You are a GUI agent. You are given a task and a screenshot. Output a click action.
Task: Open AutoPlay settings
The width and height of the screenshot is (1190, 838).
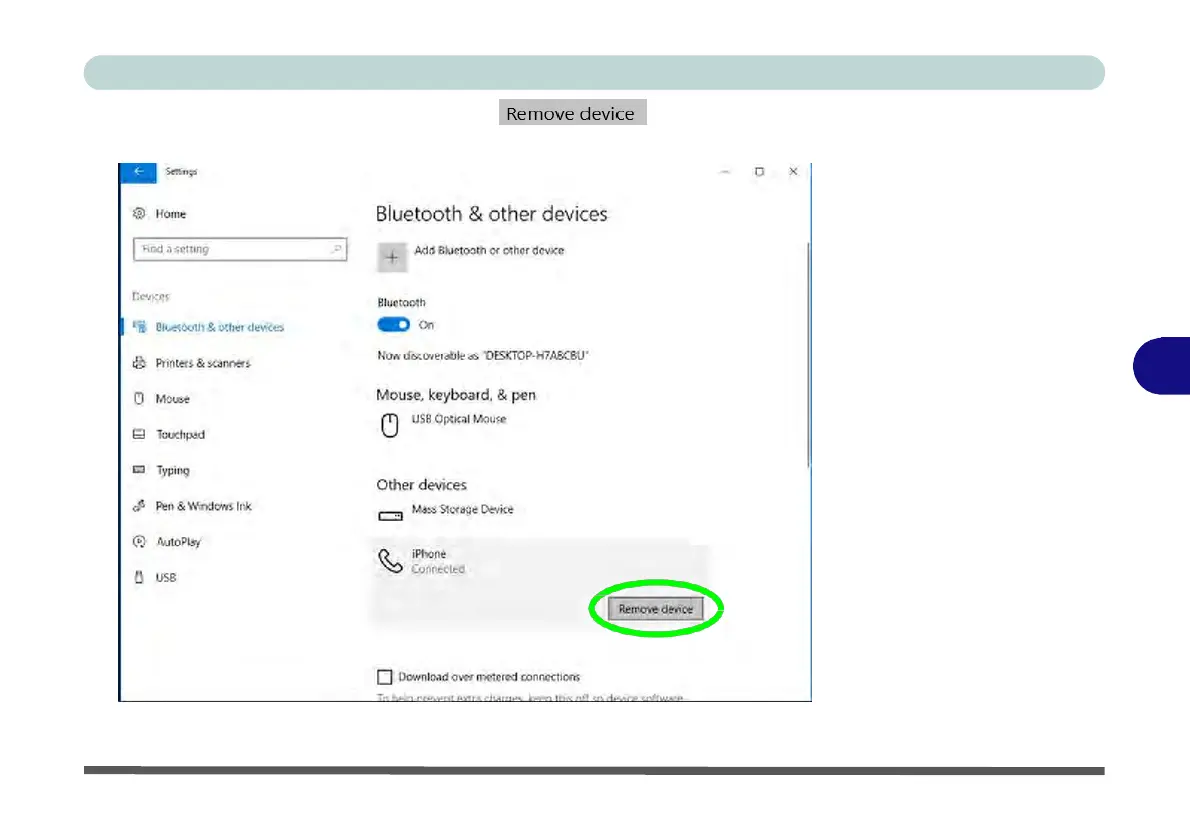[x=178, y=542]
